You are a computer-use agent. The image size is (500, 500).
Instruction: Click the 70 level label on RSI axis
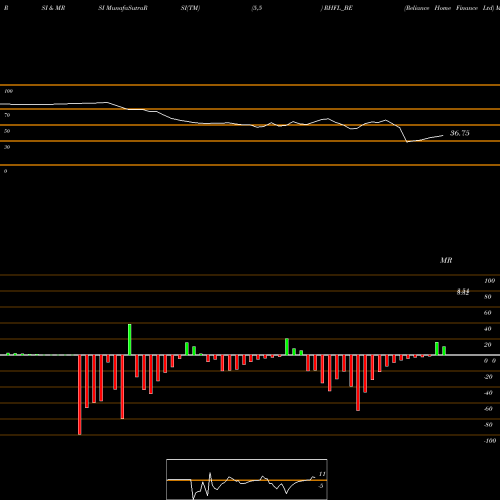click(7, 115)
